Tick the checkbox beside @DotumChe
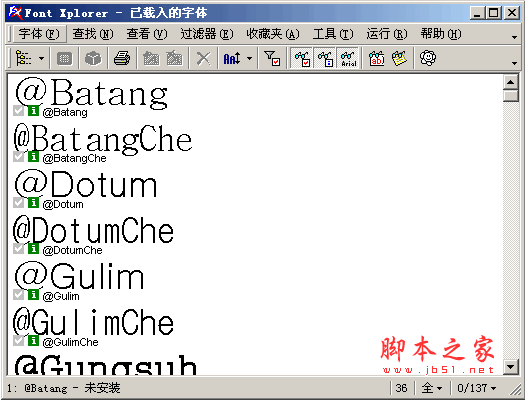This screenshot has width=525, height=400. coord(18,248)
